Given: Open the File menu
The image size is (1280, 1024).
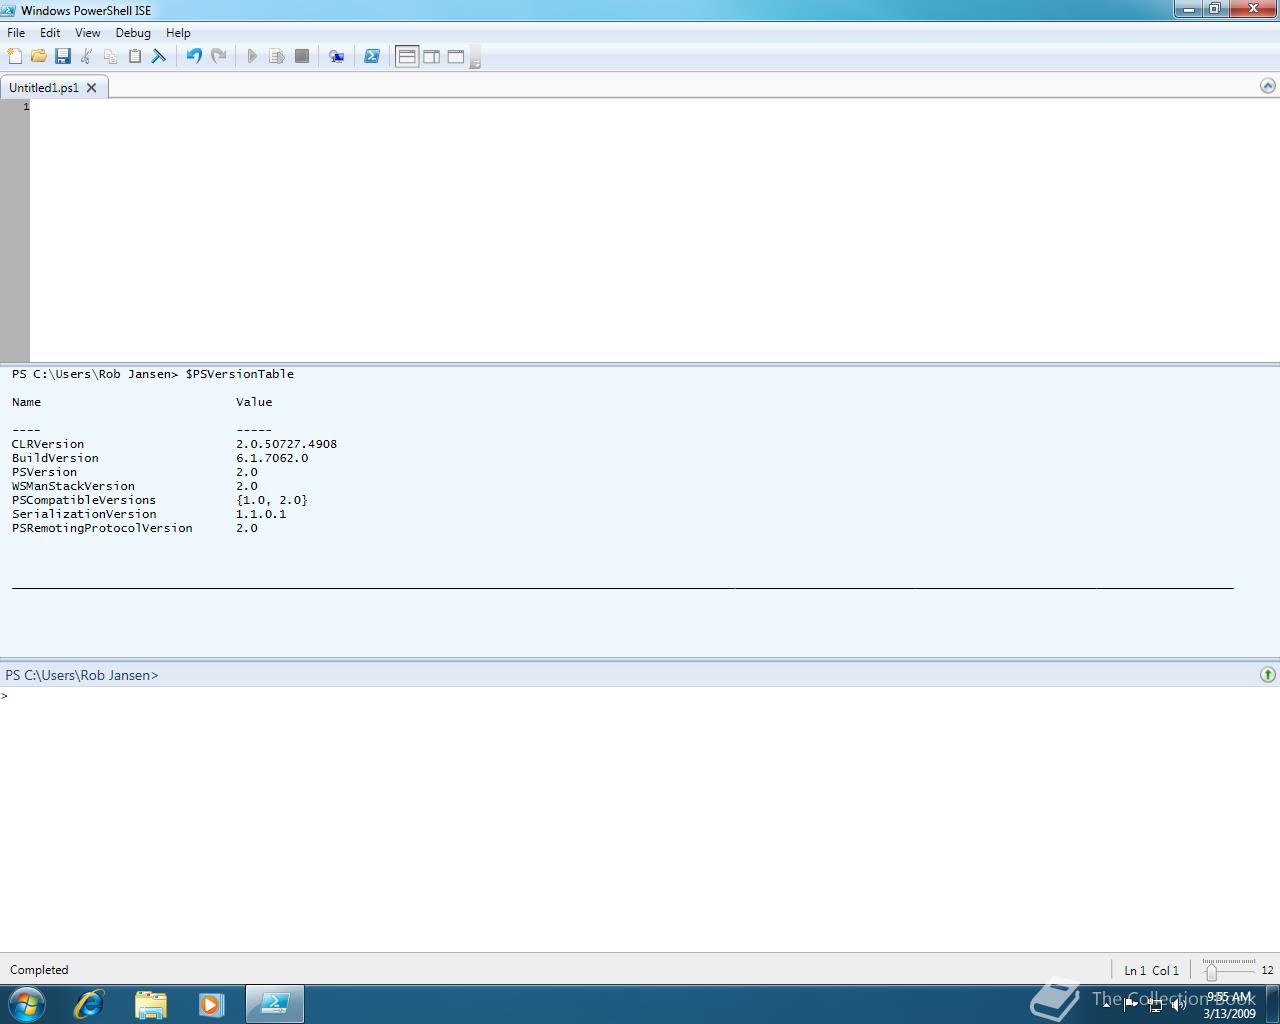Looking at the screenshot, I should coord(16,33).
